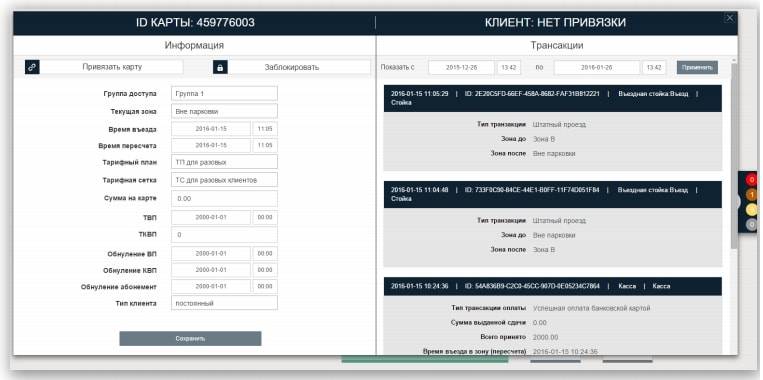The width and height of the screenshot is (763, 380).
Task: Click the Показать с start date field
Action: click(461, 68)
